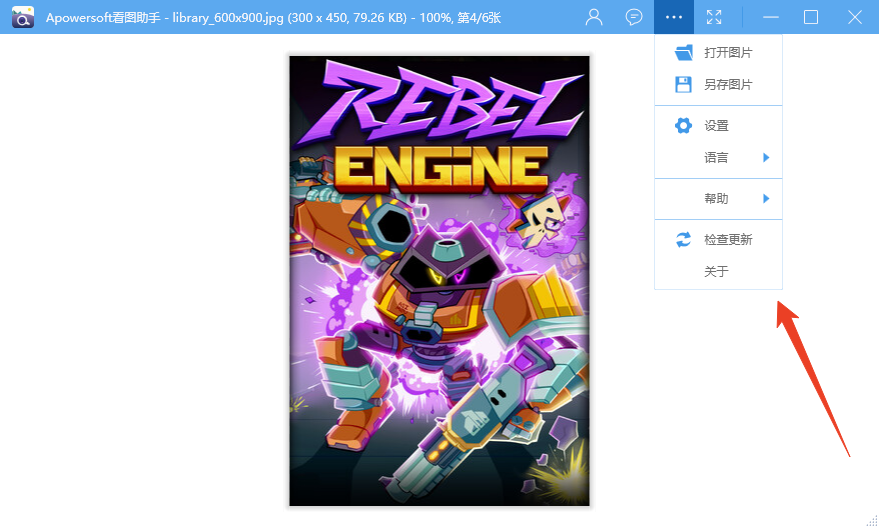Click the Apowersoft app logo icon
The height and width of the screenshot is (528, 879).
point(23,17)
